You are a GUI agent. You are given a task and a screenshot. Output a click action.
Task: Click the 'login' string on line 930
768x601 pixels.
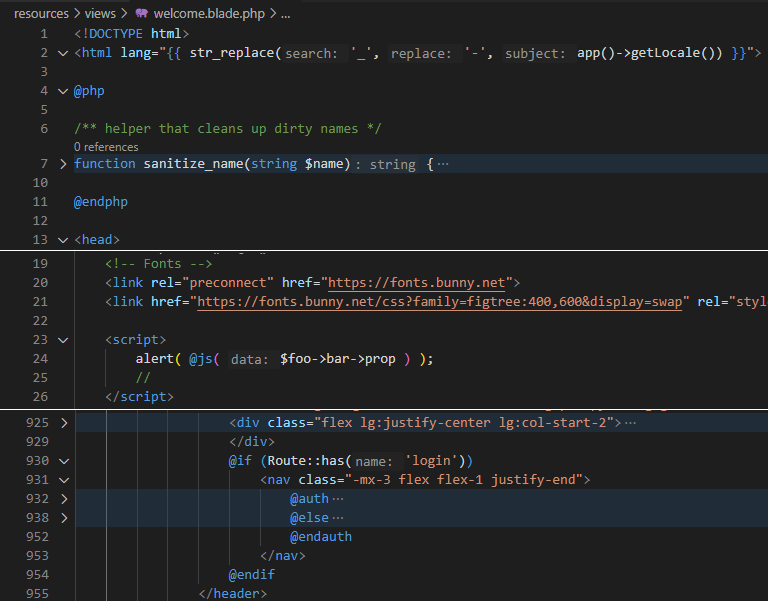click(x=431, y=461)
